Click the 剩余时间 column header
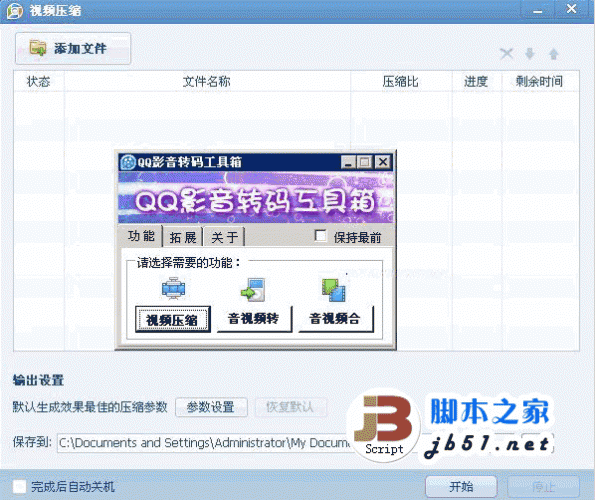Screen dimensions: 595x500 click(x=539, y=81)
